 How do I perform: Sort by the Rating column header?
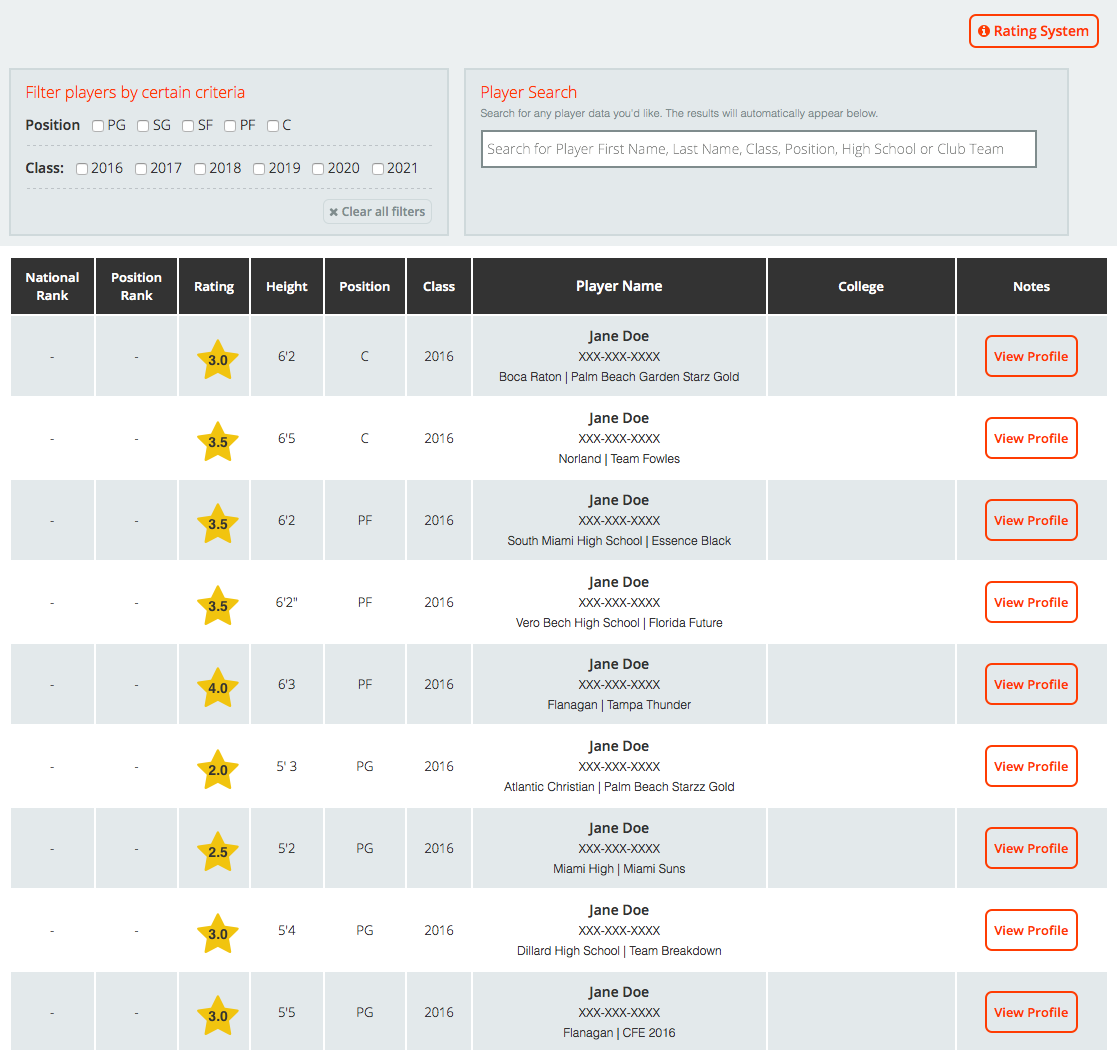[214, 286]
